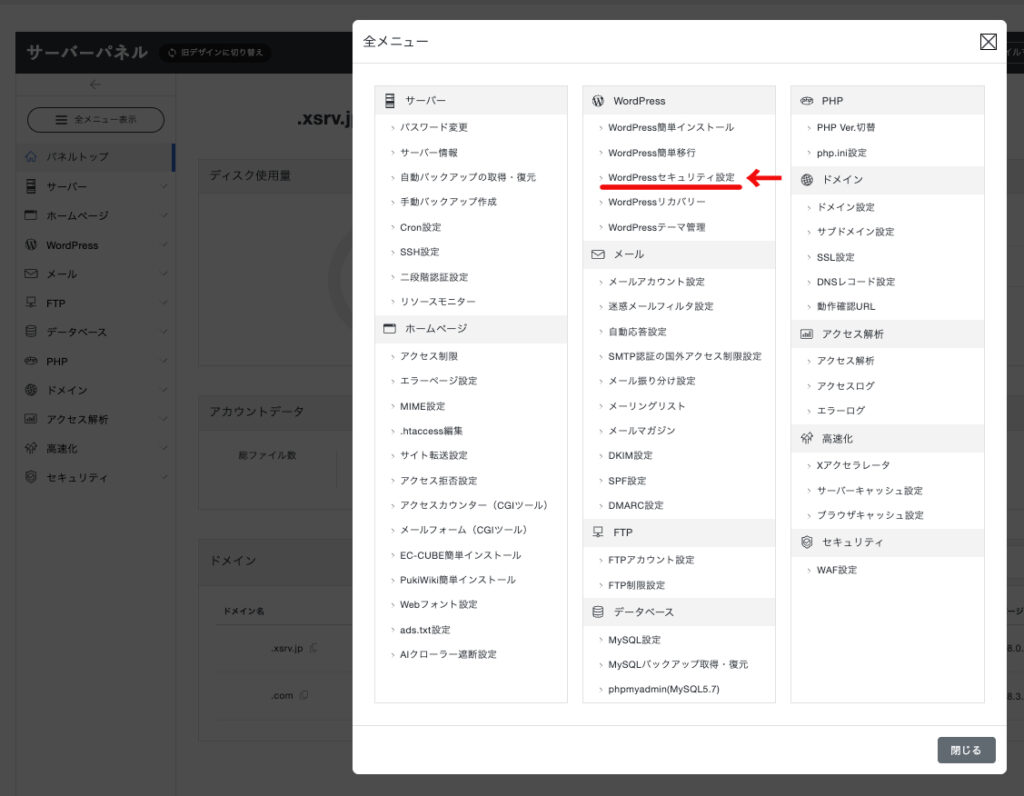Open DNSレコード設定

click(x=856, y=282)
